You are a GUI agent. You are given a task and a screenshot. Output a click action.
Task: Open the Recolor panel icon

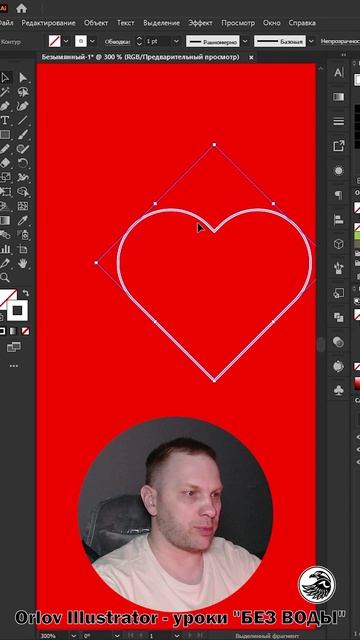pos(338,366)
